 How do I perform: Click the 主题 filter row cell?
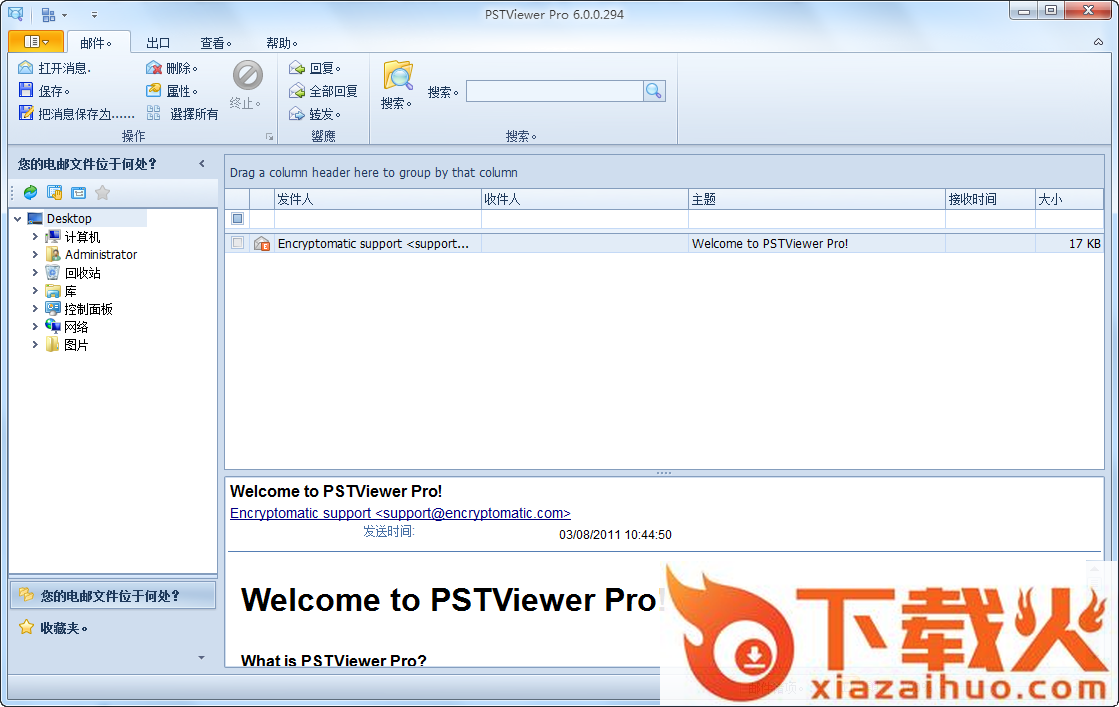coord(816,218)
